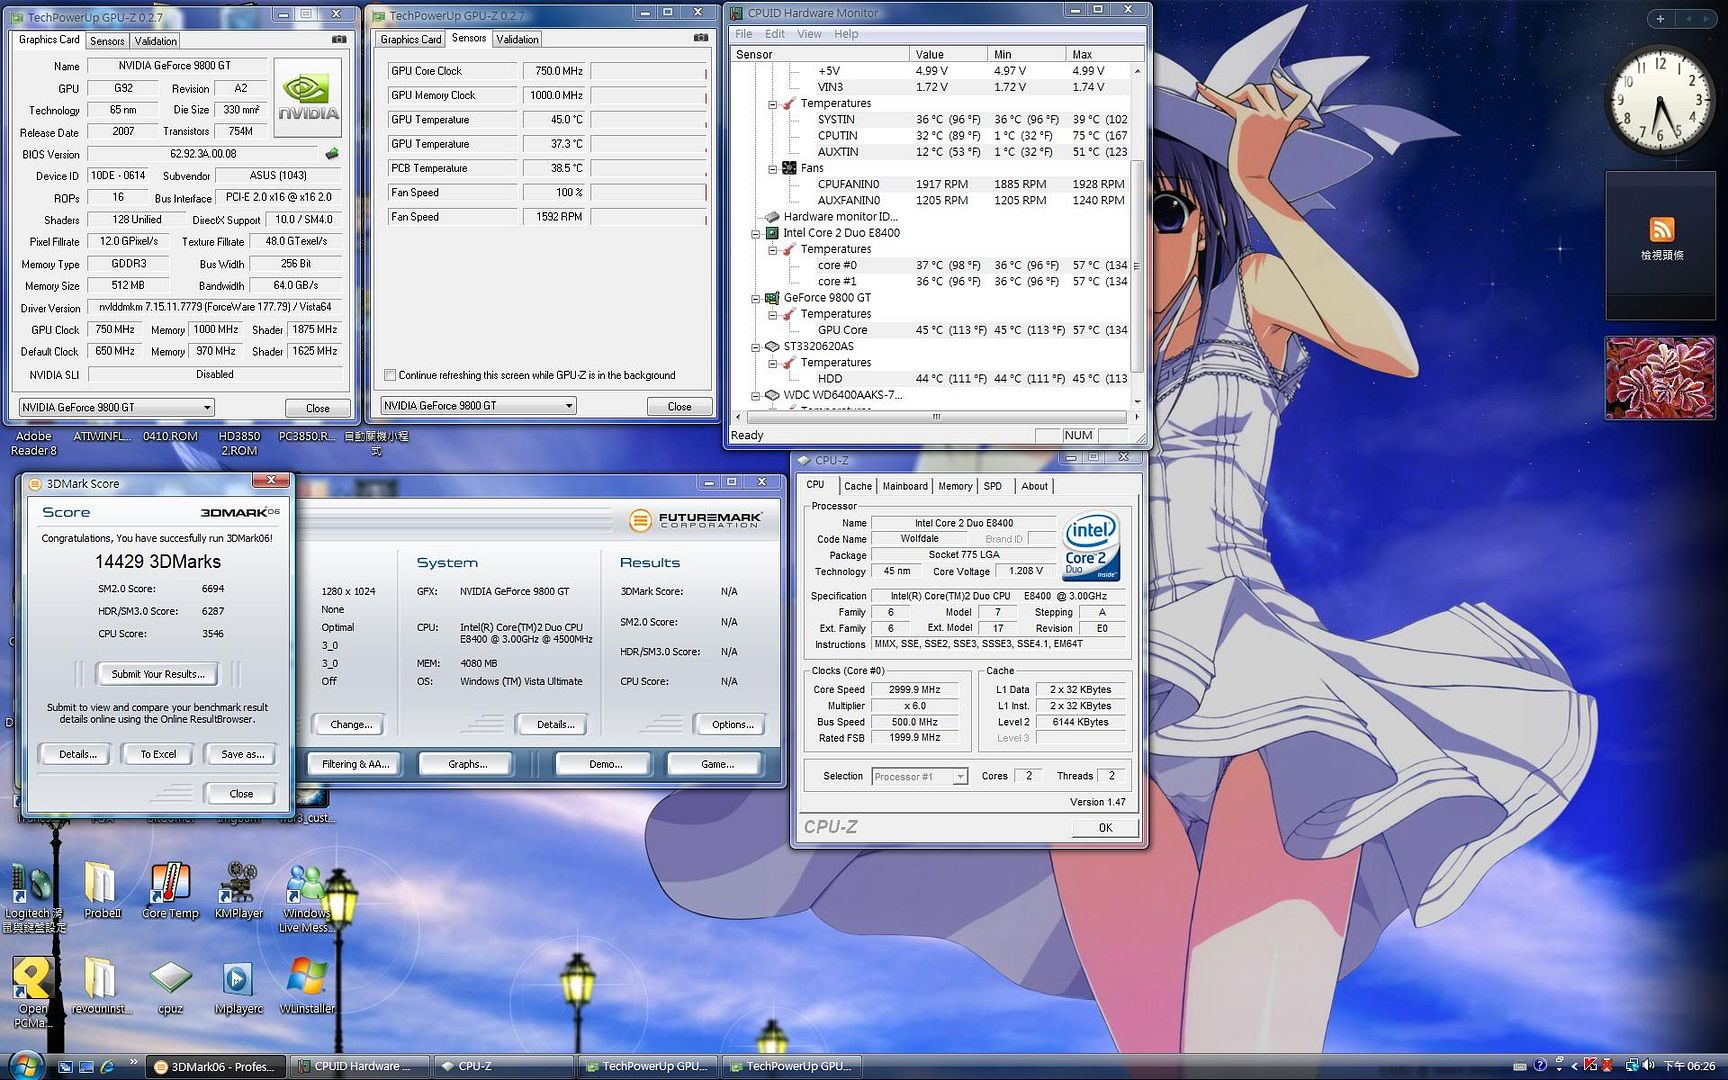Collapse the Temperatures node above SYSTIN
Image resolution: width=1728 pixels, height=1080 pixels.
coord(772,104)
